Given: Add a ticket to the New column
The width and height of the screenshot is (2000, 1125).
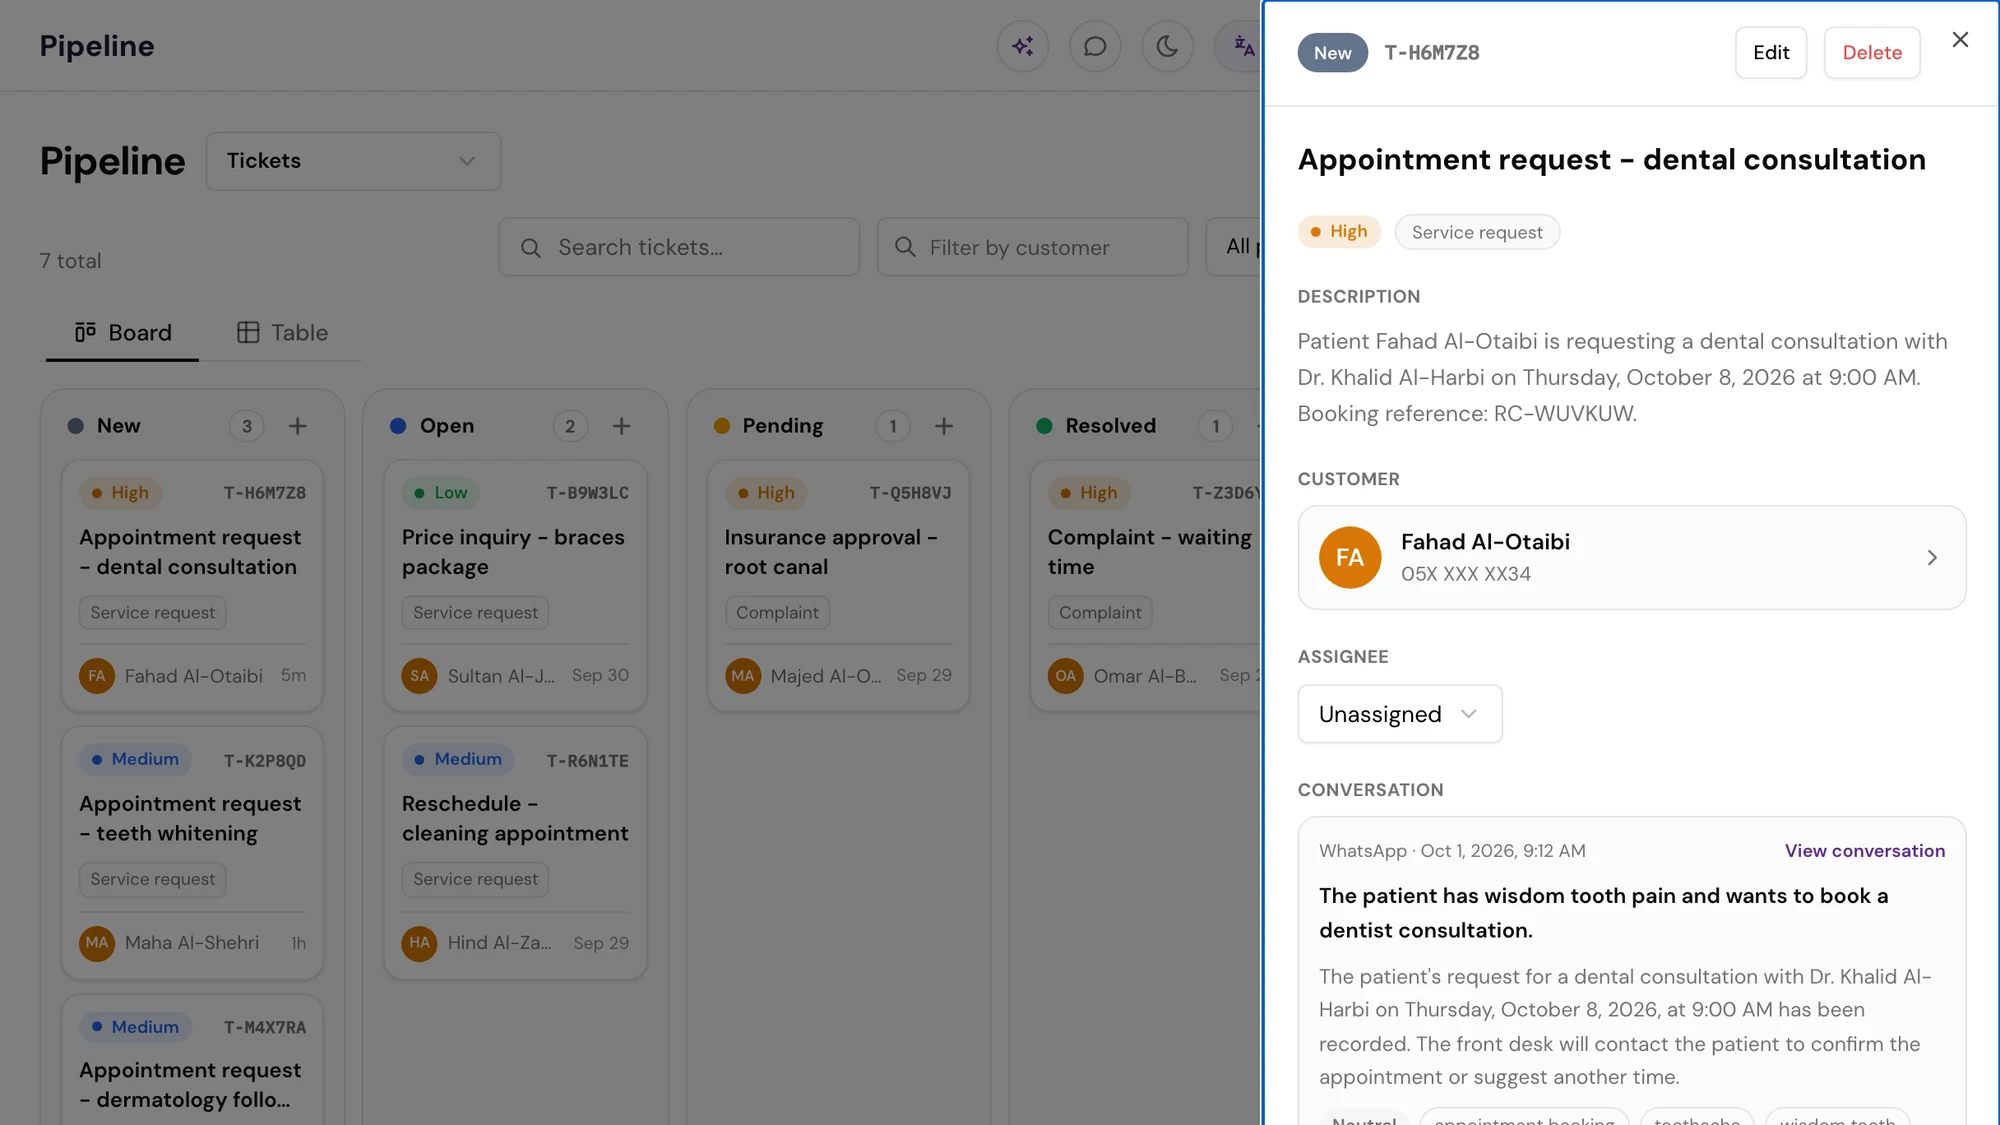Looking at the screenshot, I should click(298, 426).
